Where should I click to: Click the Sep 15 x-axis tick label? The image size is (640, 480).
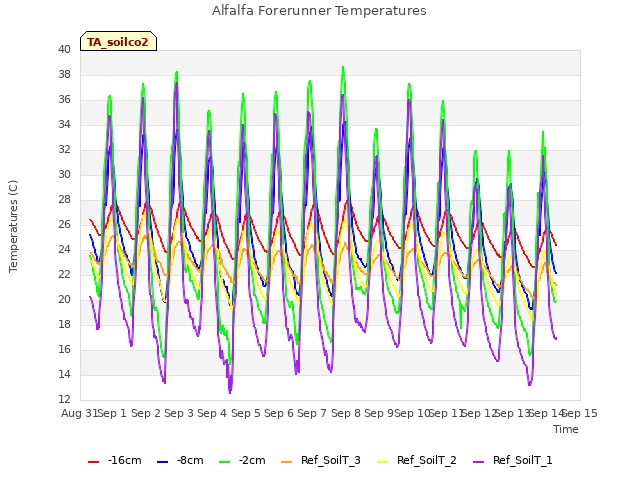[580, 413]
